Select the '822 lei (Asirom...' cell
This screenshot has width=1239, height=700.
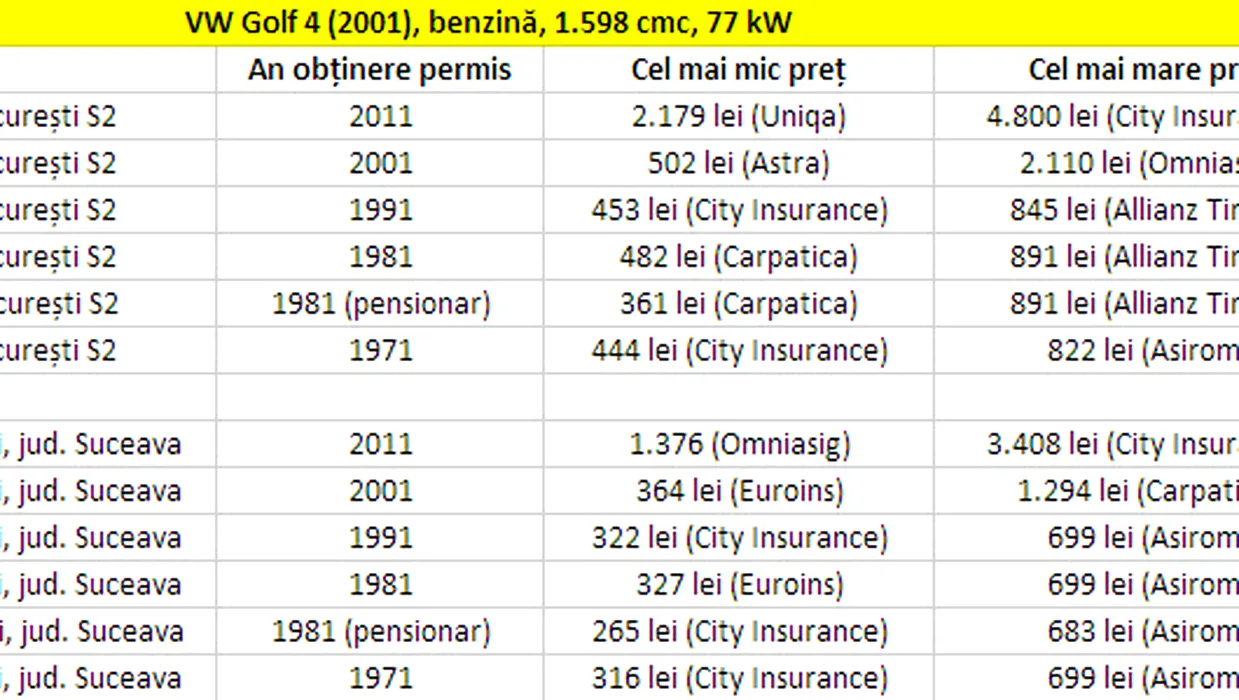(1087, 351)
